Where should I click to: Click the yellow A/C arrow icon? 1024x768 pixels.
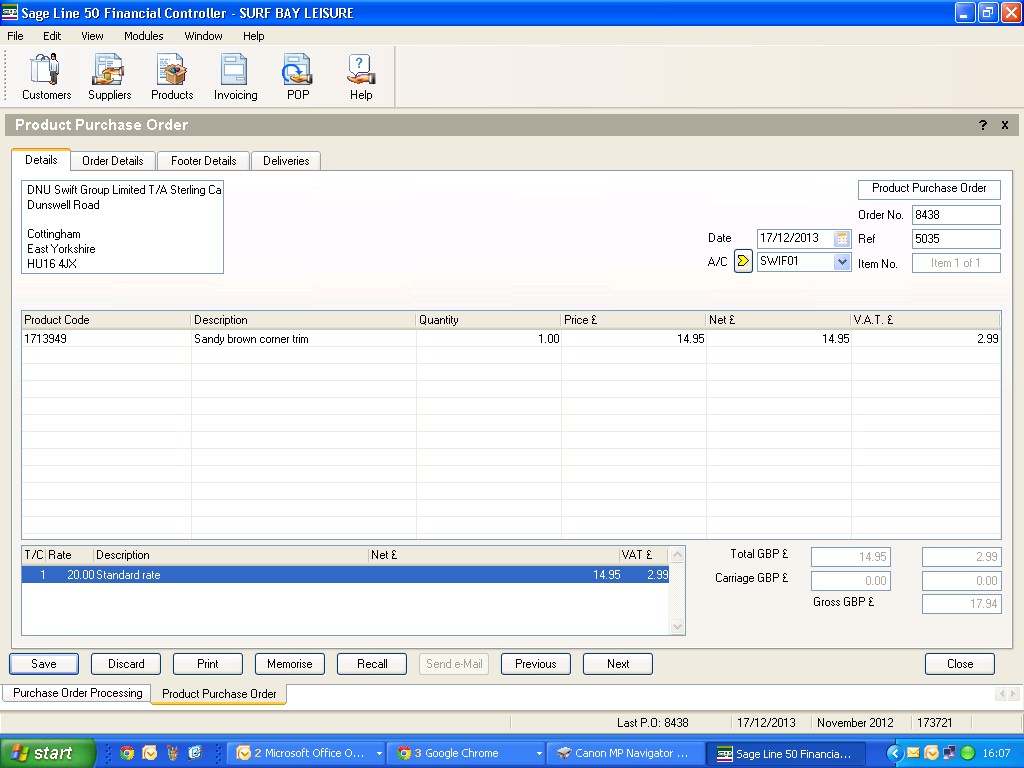coord(743,262)
